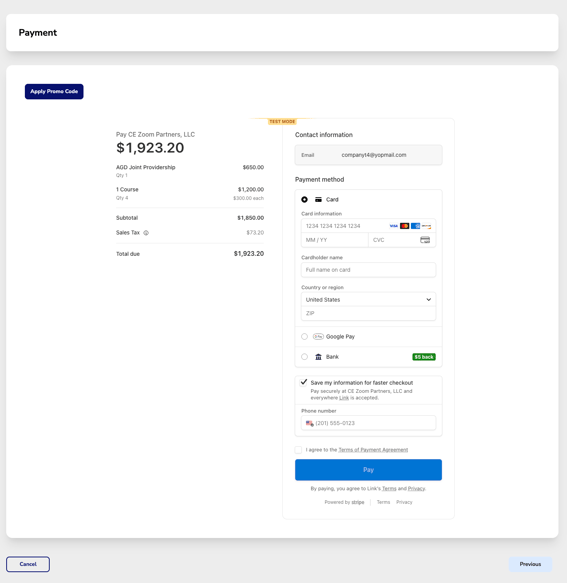Screen dimensions: 567x583
Task: Uncheck Save my information for faster checkout
Action: click(304, 382)
